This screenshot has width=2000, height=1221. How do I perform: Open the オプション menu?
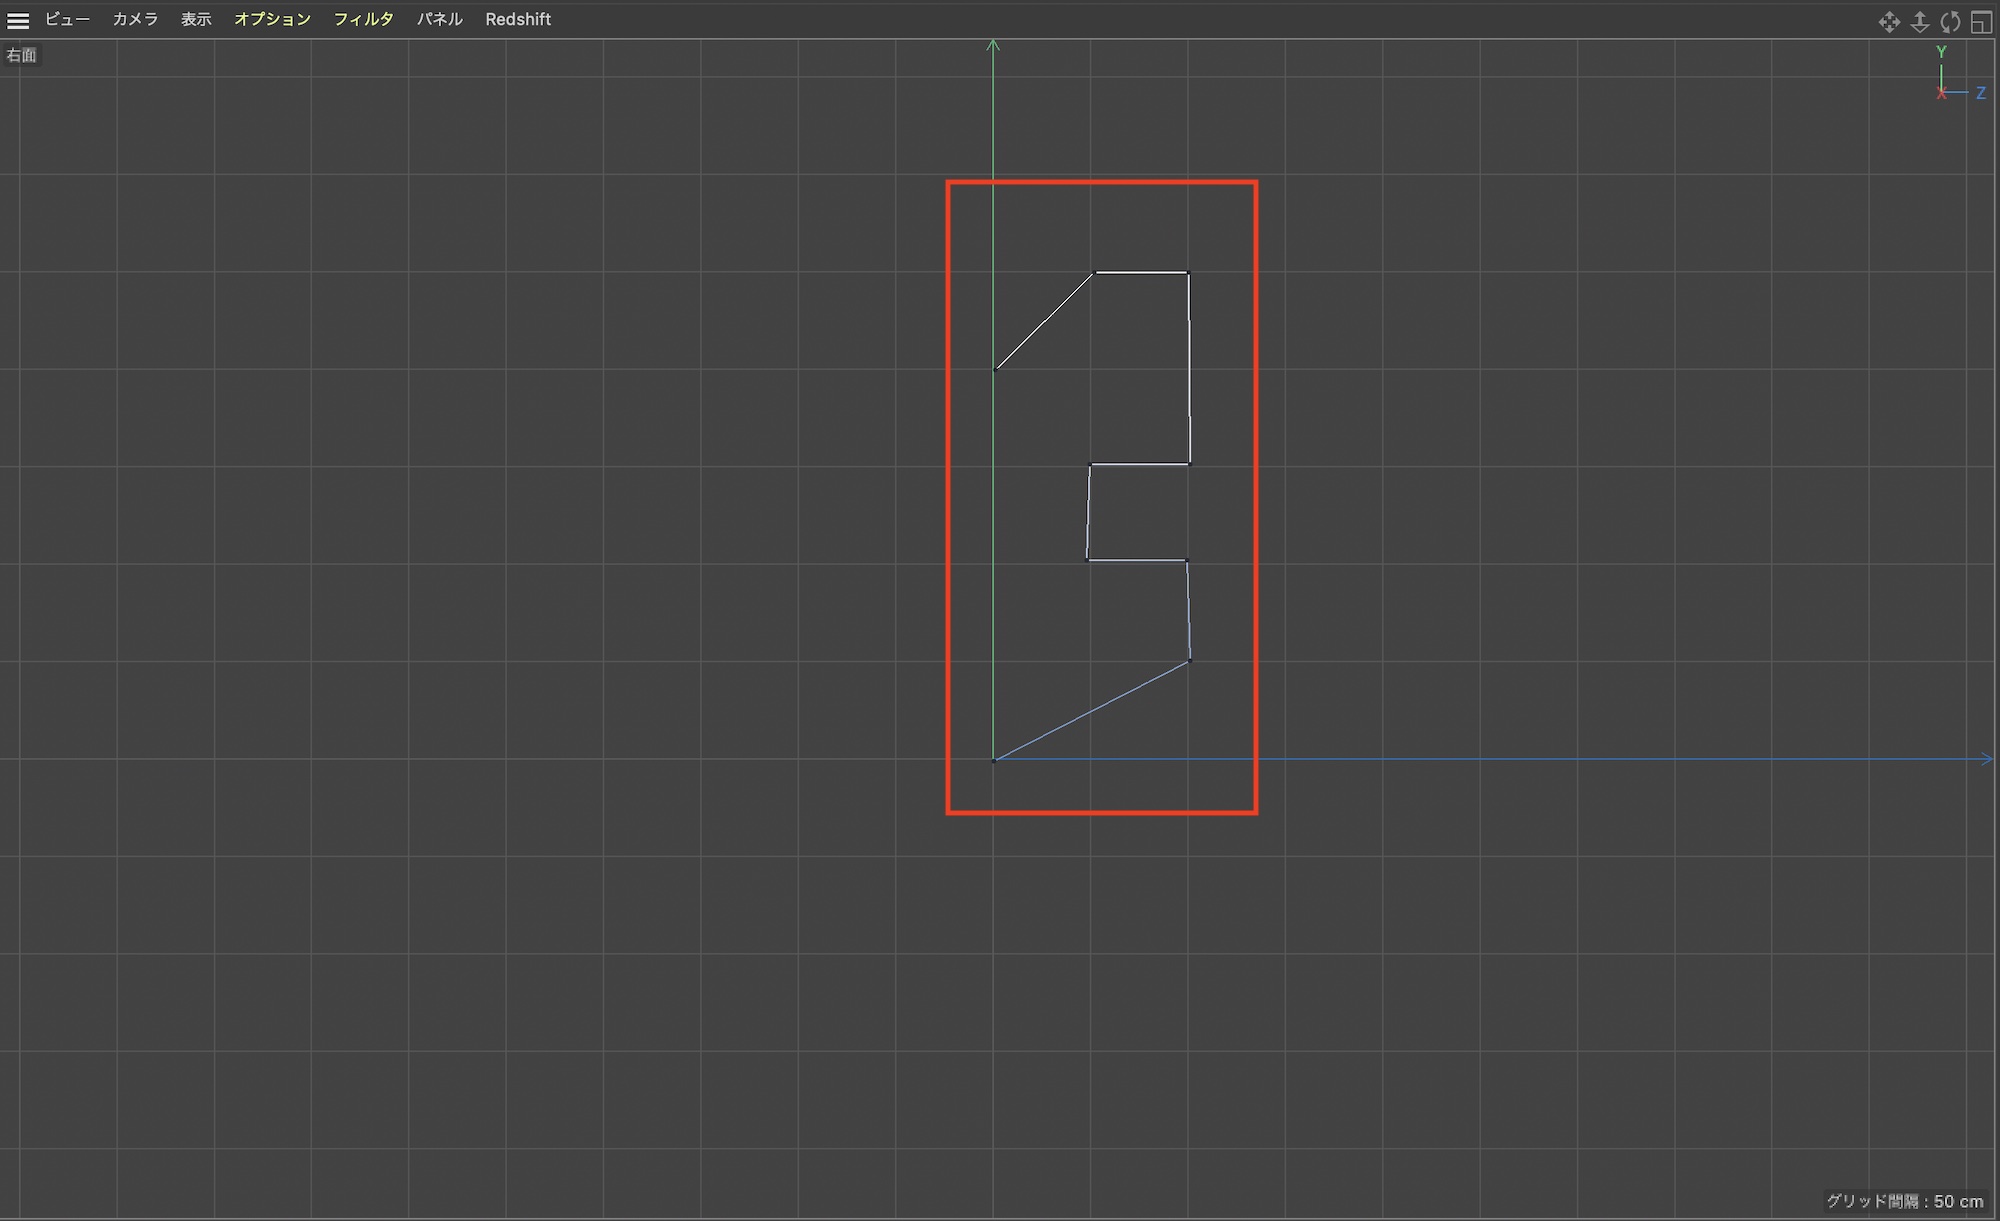(272, 20)
